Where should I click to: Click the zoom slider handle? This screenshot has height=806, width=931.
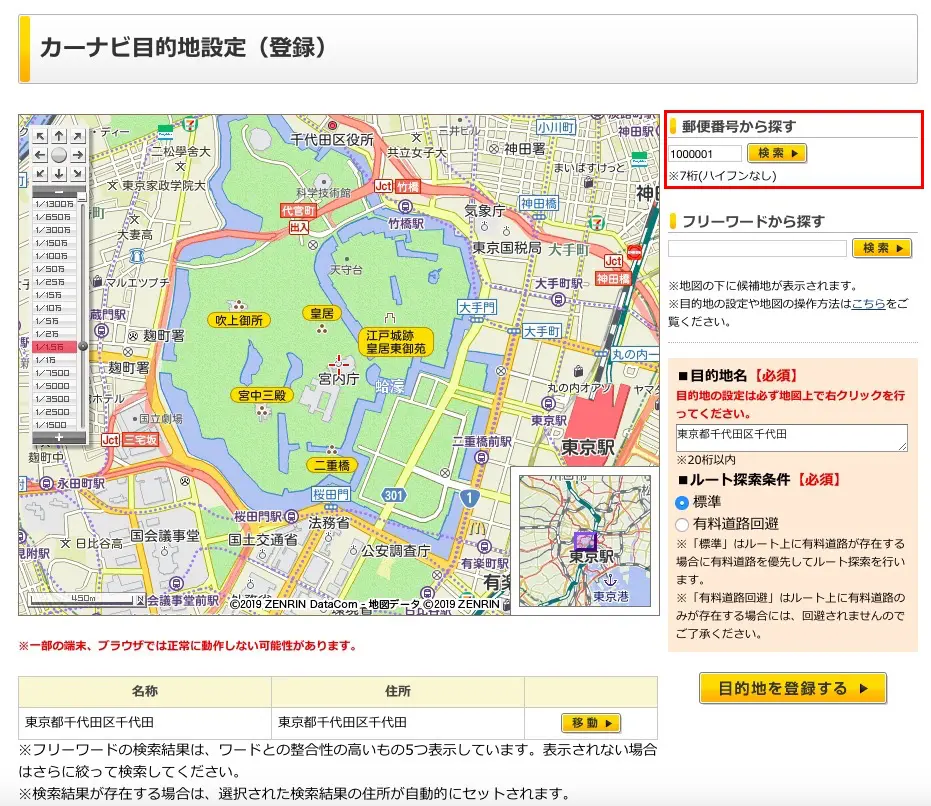[x=82, y=346]
